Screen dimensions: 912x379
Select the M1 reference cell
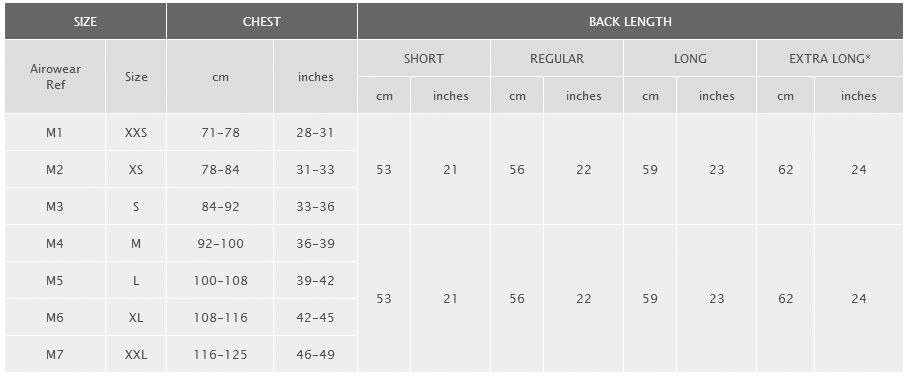point(55,133)
